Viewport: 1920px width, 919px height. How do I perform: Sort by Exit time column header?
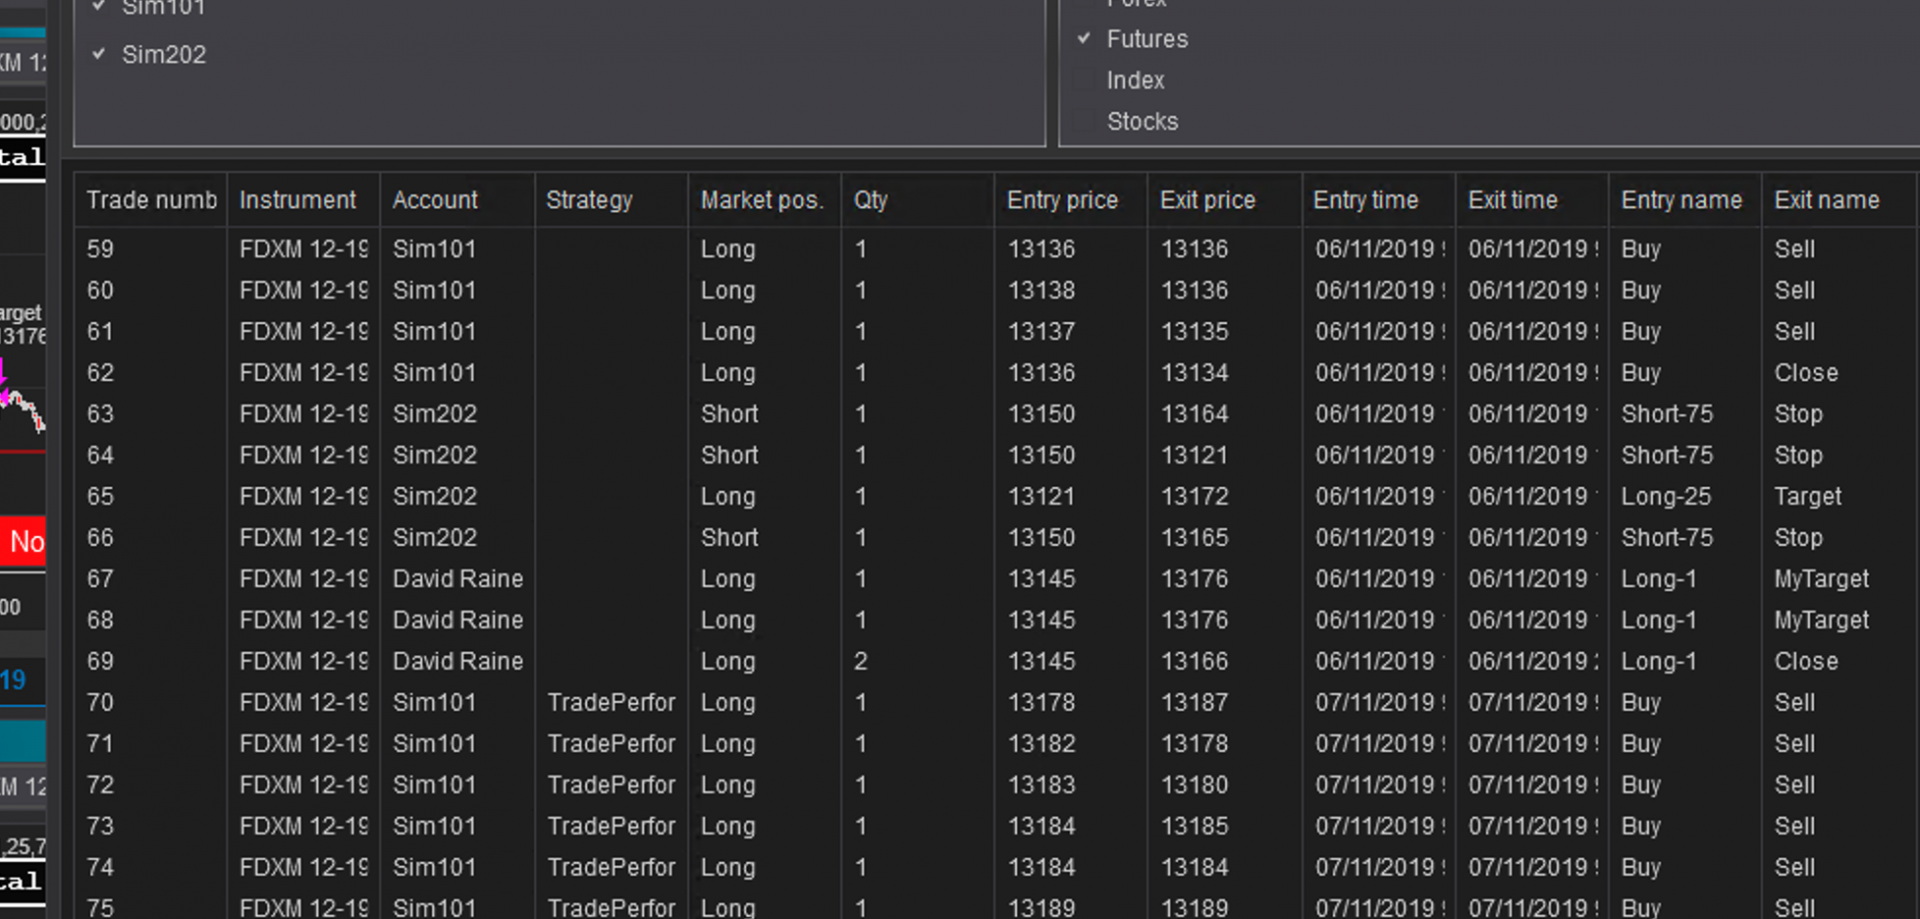pos(1533,200)
